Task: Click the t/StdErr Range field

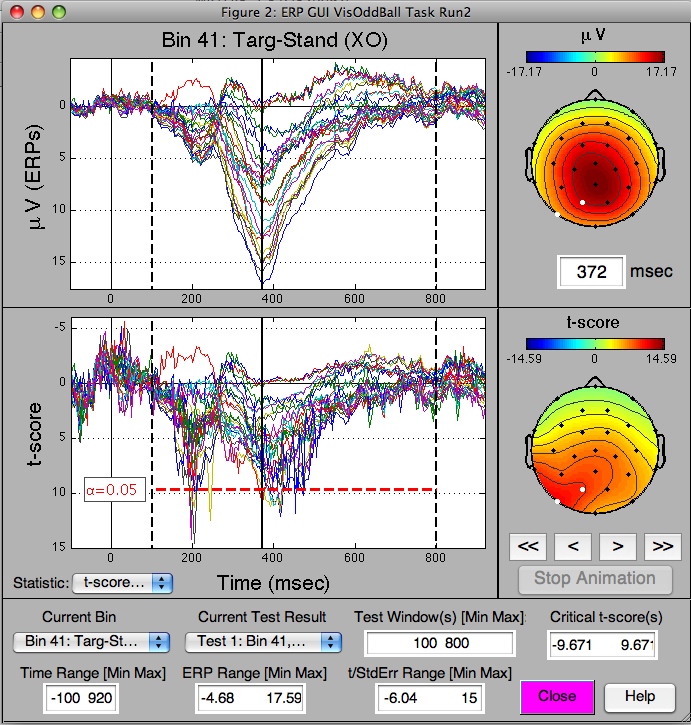Action: 439,699
